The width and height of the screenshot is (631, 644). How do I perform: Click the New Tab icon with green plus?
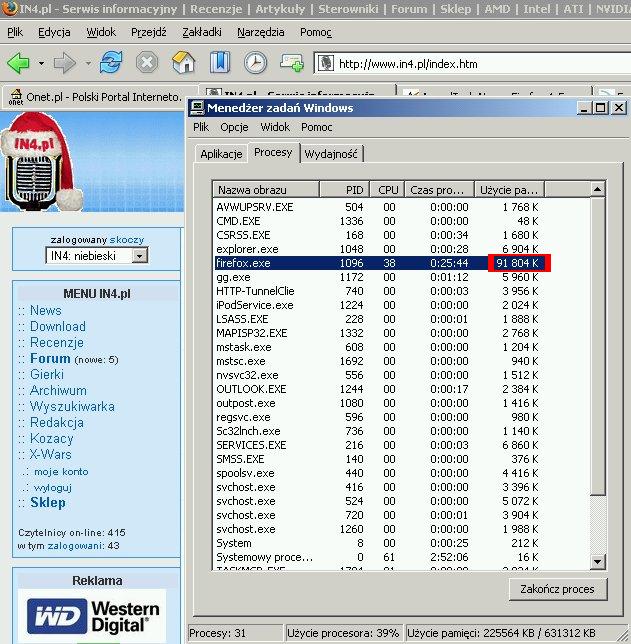click(x=292, y=63)
